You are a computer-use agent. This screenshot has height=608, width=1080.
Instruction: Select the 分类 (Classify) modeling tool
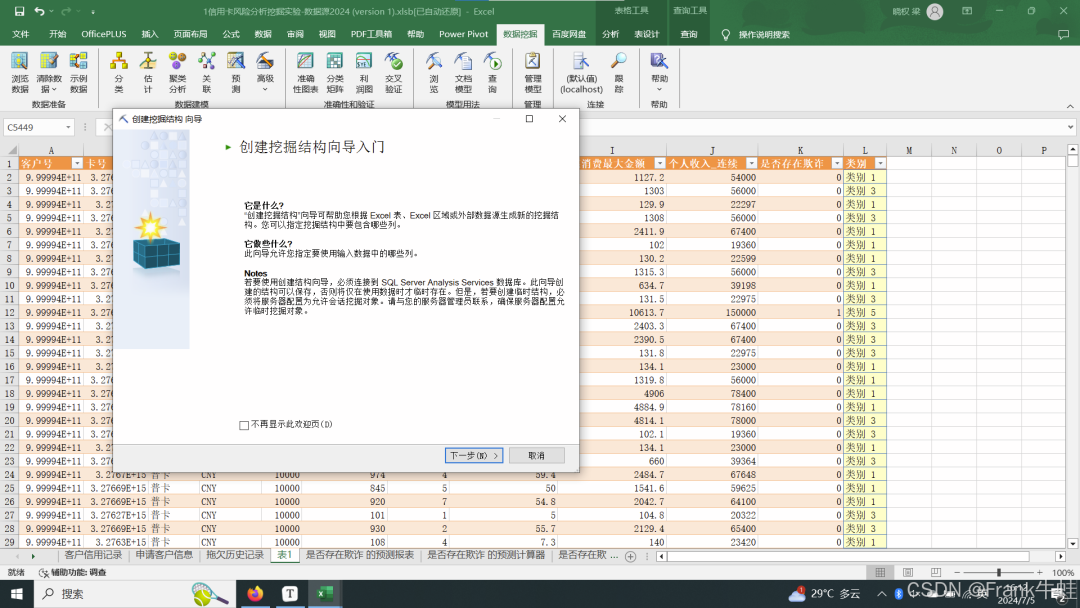(119, 72)
